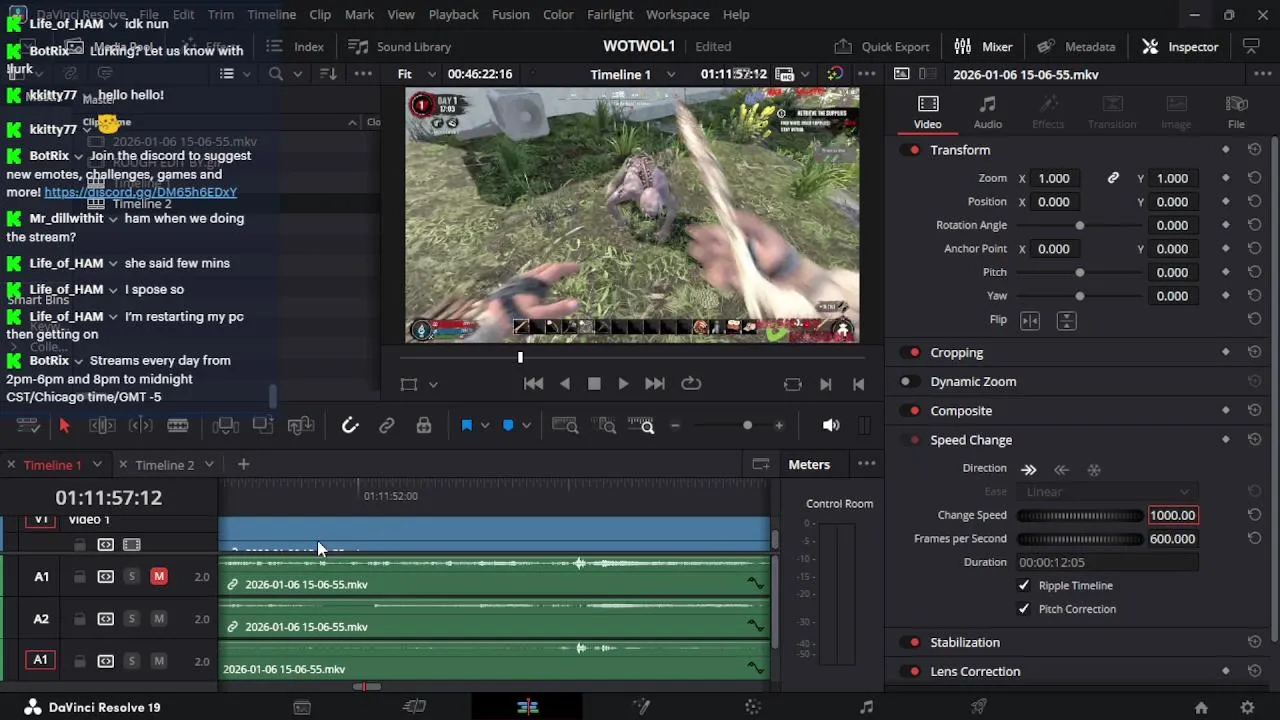This screenshot has height=720, width=1280.
Task: Click the blue flag icon
Action: (466, 426)
